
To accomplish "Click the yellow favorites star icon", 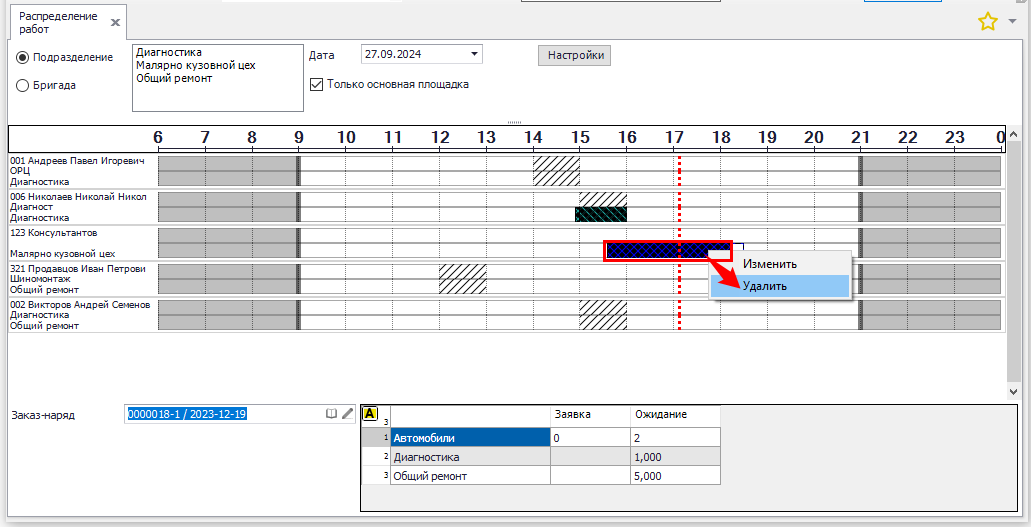I will [987, 21].
